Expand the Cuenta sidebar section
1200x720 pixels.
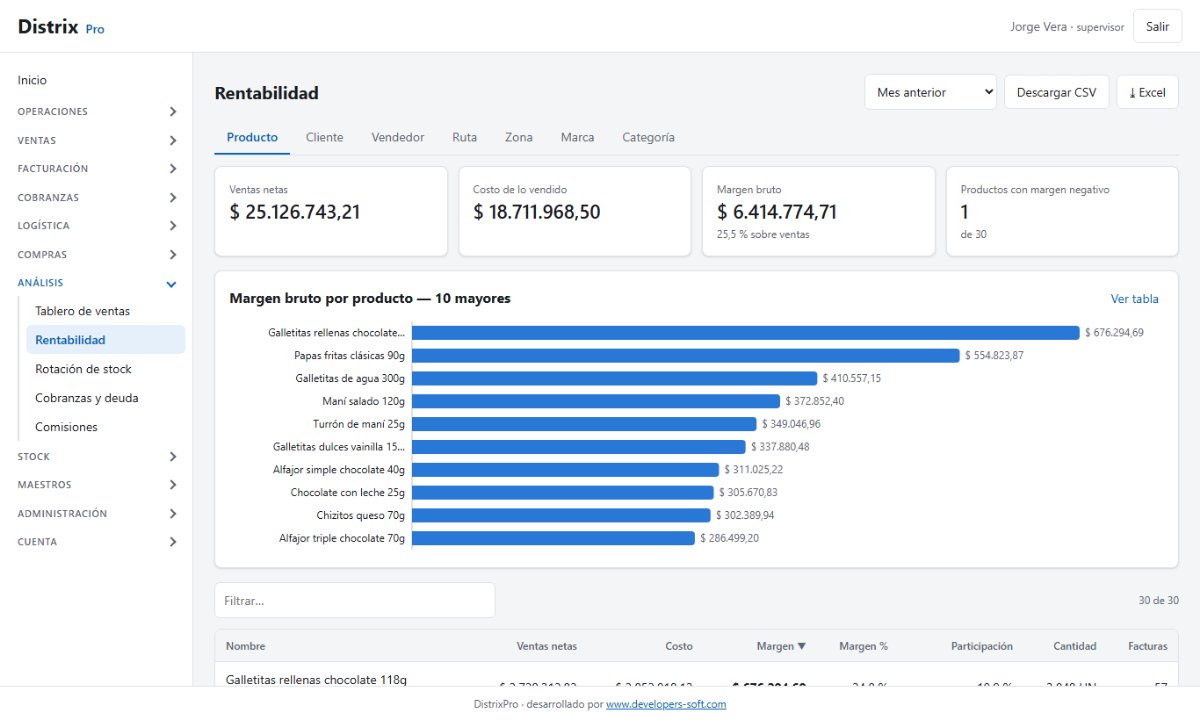click(x=96, y=542)
